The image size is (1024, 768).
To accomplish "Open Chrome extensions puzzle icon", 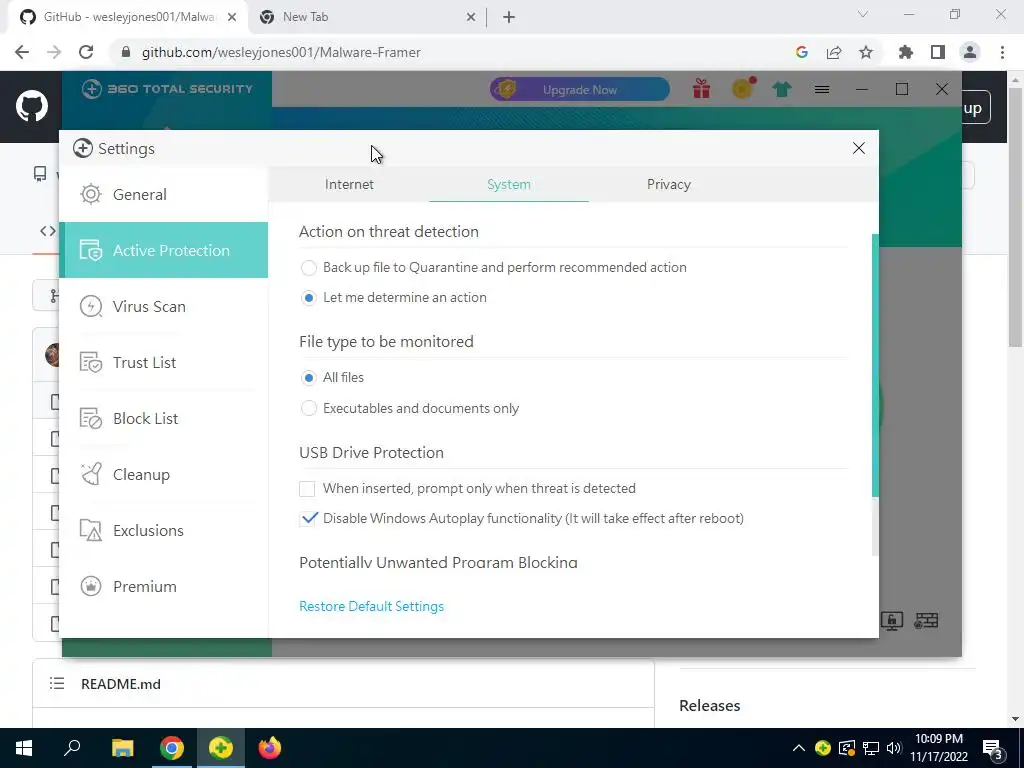I will (906, 52).
